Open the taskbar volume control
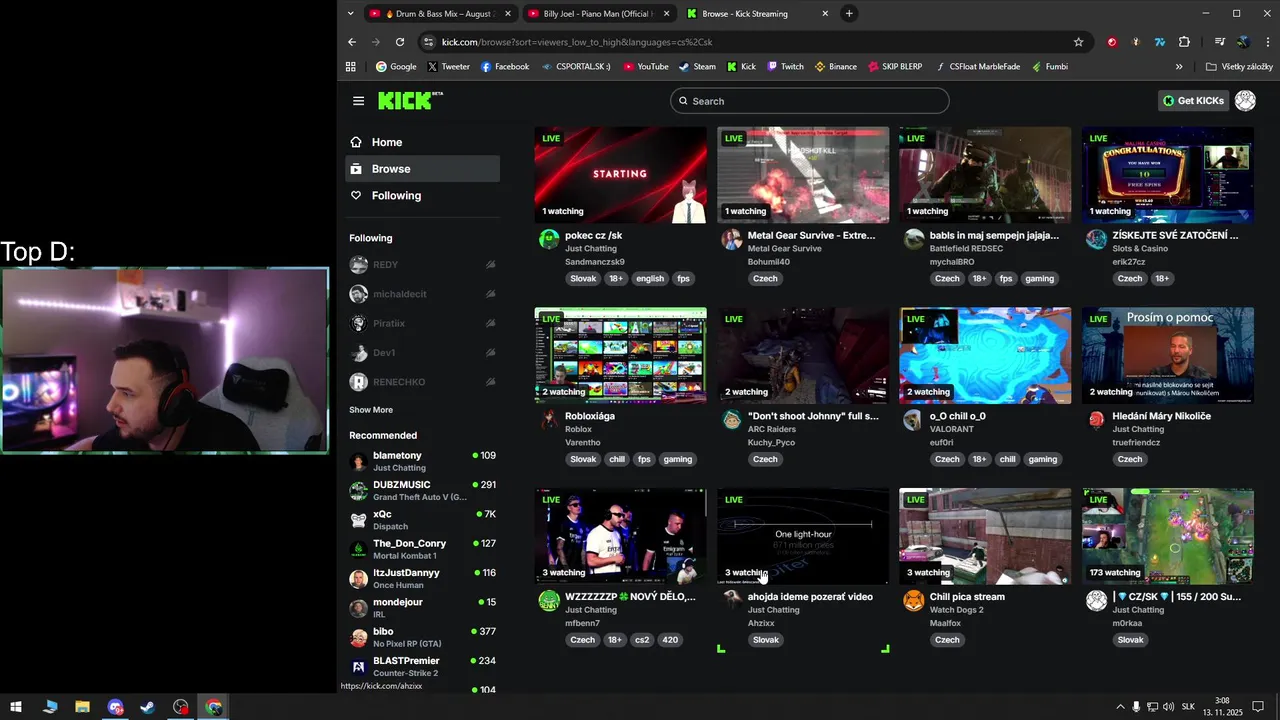Viewport: 1280px width, 720px height. [x=1168, y=707]
